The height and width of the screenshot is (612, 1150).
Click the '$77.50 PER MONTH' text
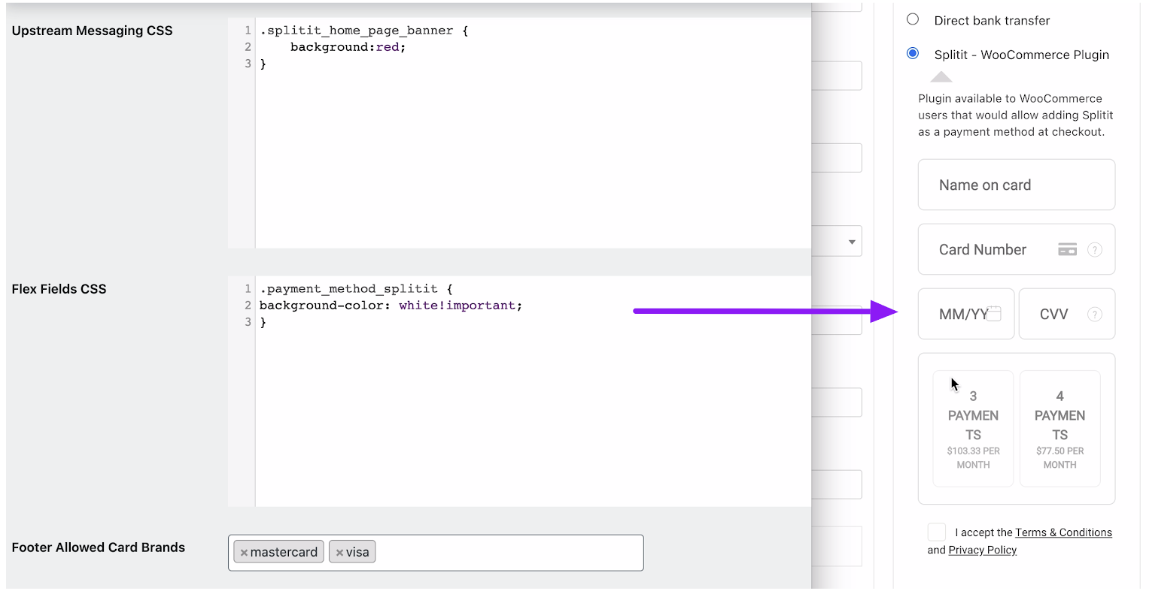(1060, 458)
